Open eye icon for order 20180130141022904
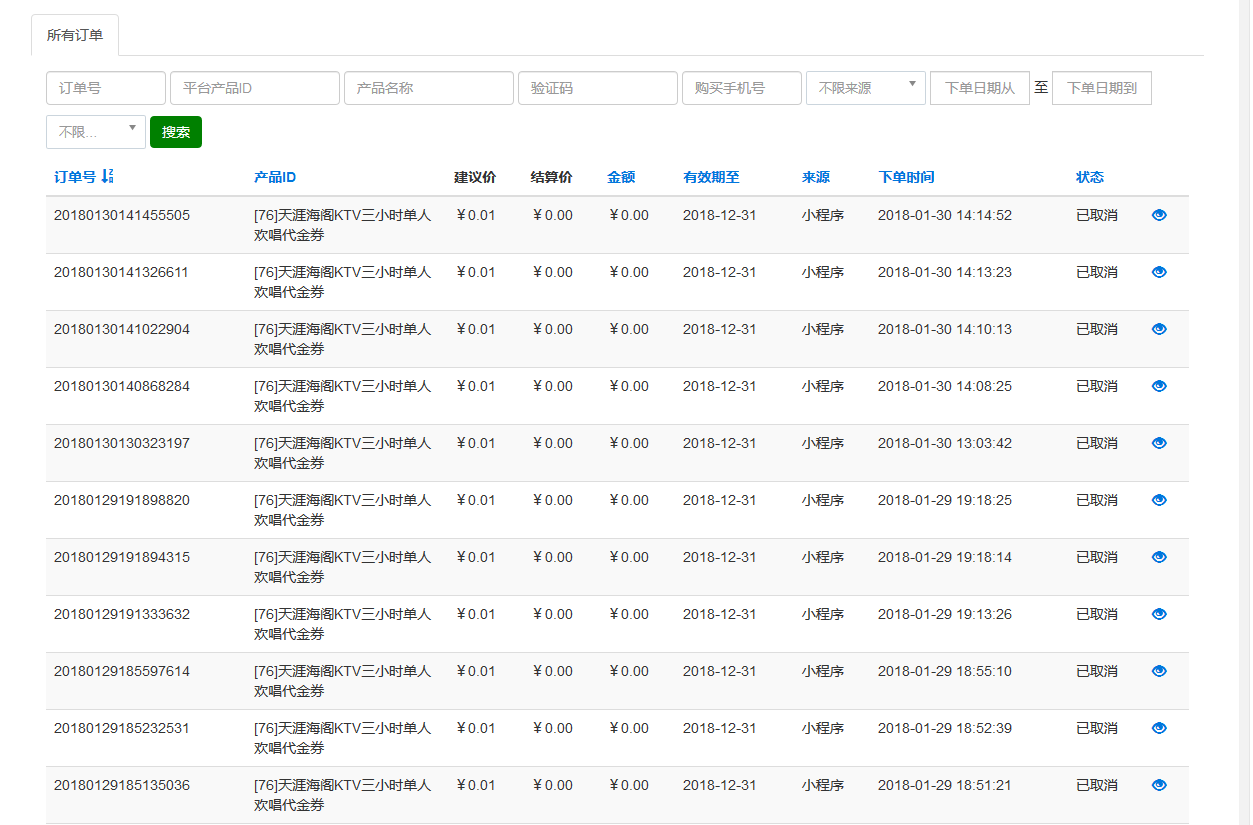 (x=1159, y=329)
